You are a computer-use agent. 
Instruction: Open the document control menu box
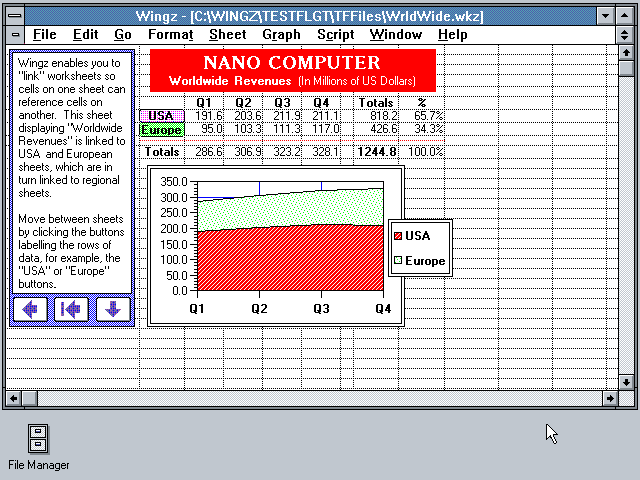15,35
